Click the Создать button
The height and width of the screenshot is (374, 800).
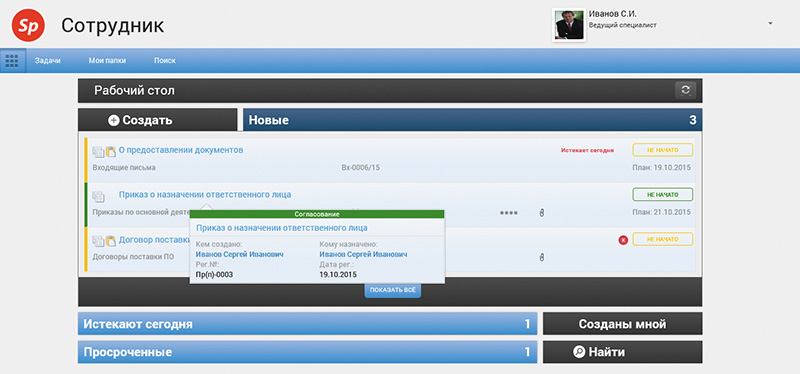(x=158, y=120)
